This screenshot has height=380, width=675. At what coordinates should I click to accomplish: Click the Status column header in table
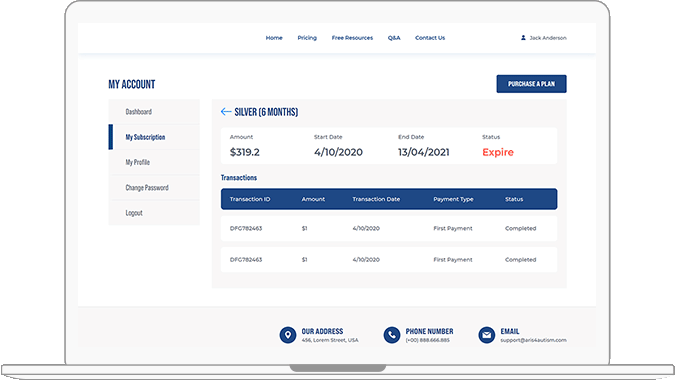(x=514, y=199)
